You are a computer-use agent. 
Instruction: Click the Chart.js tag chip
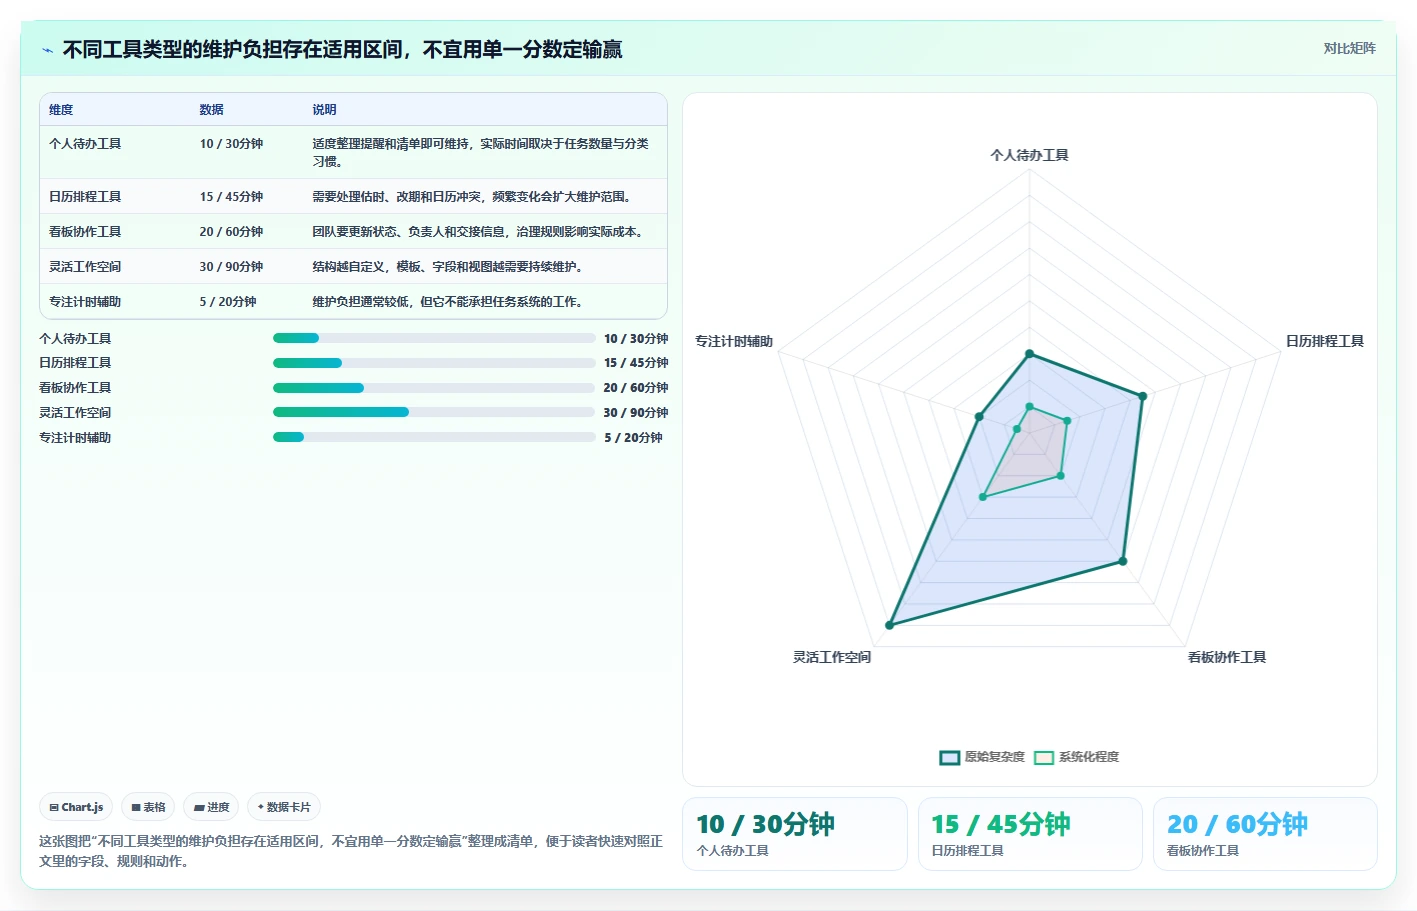[76, 807]
